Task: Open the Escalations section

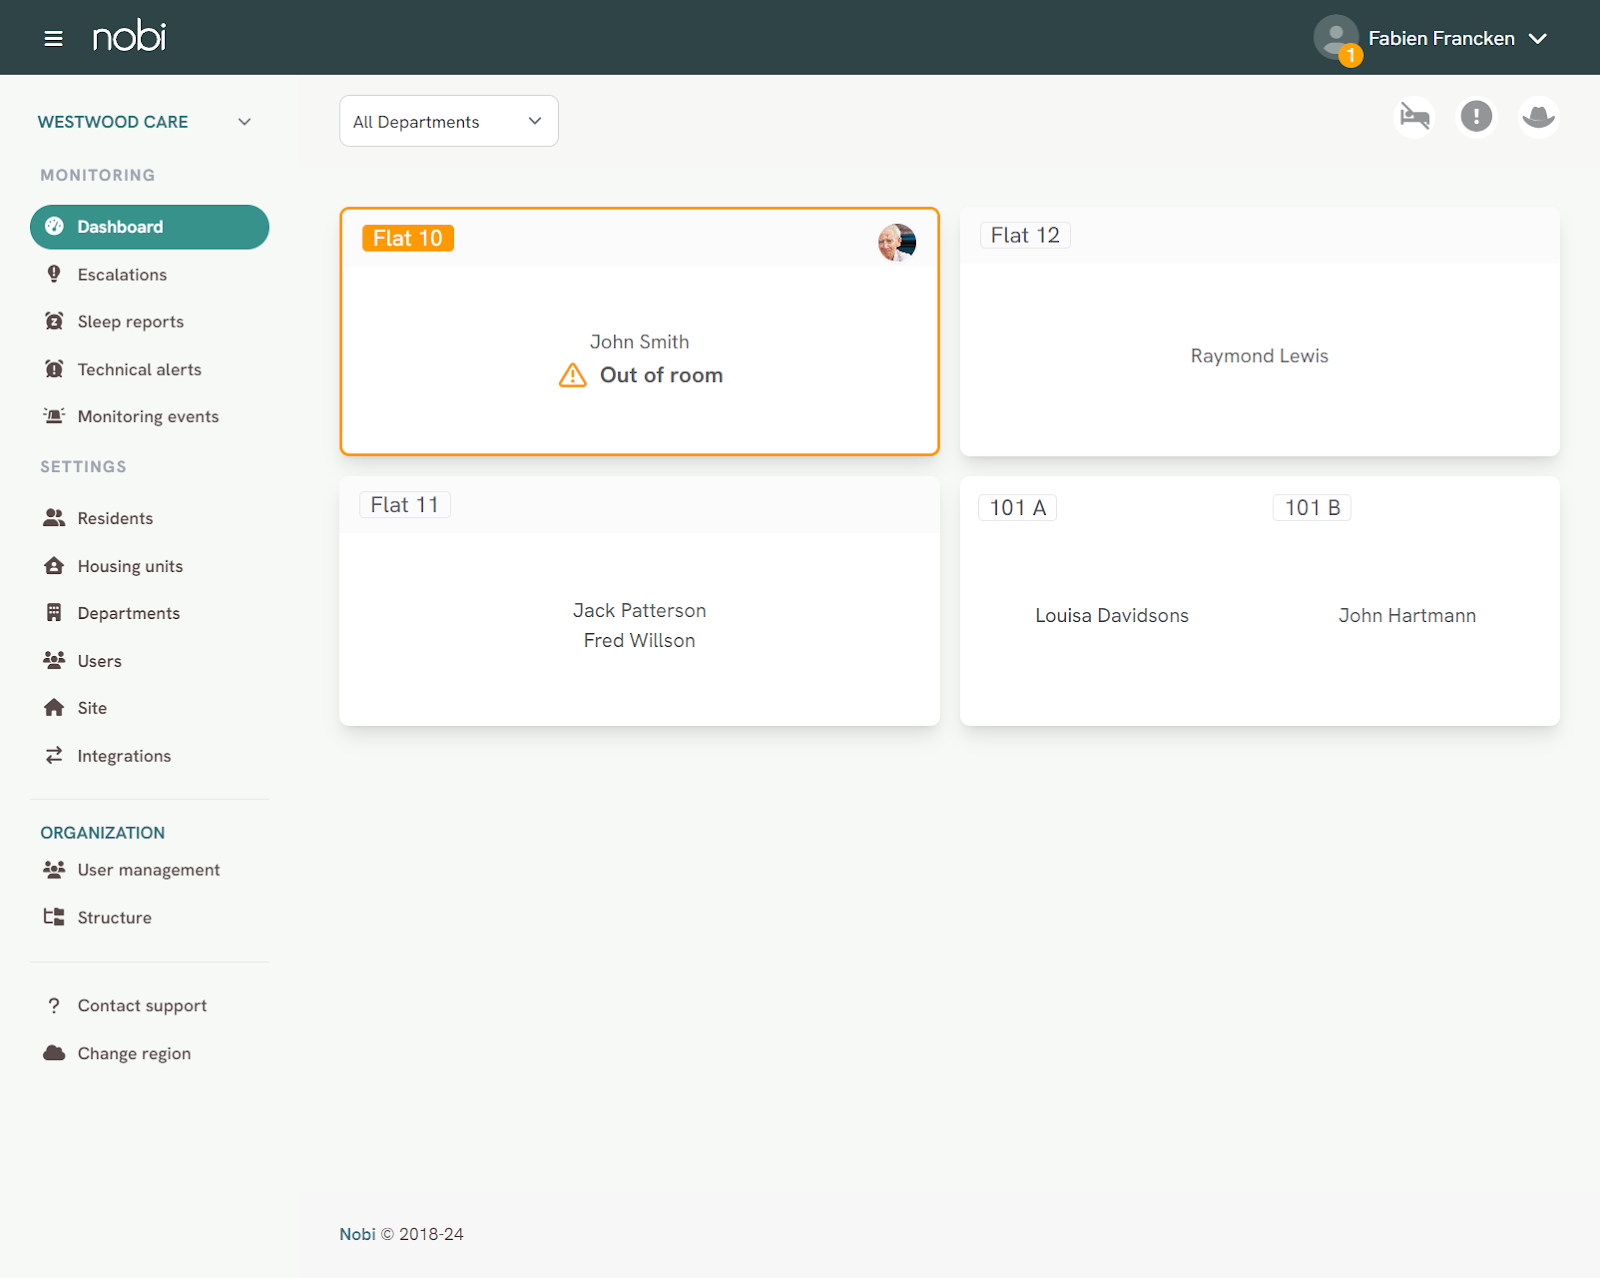Action: [122, 274]
